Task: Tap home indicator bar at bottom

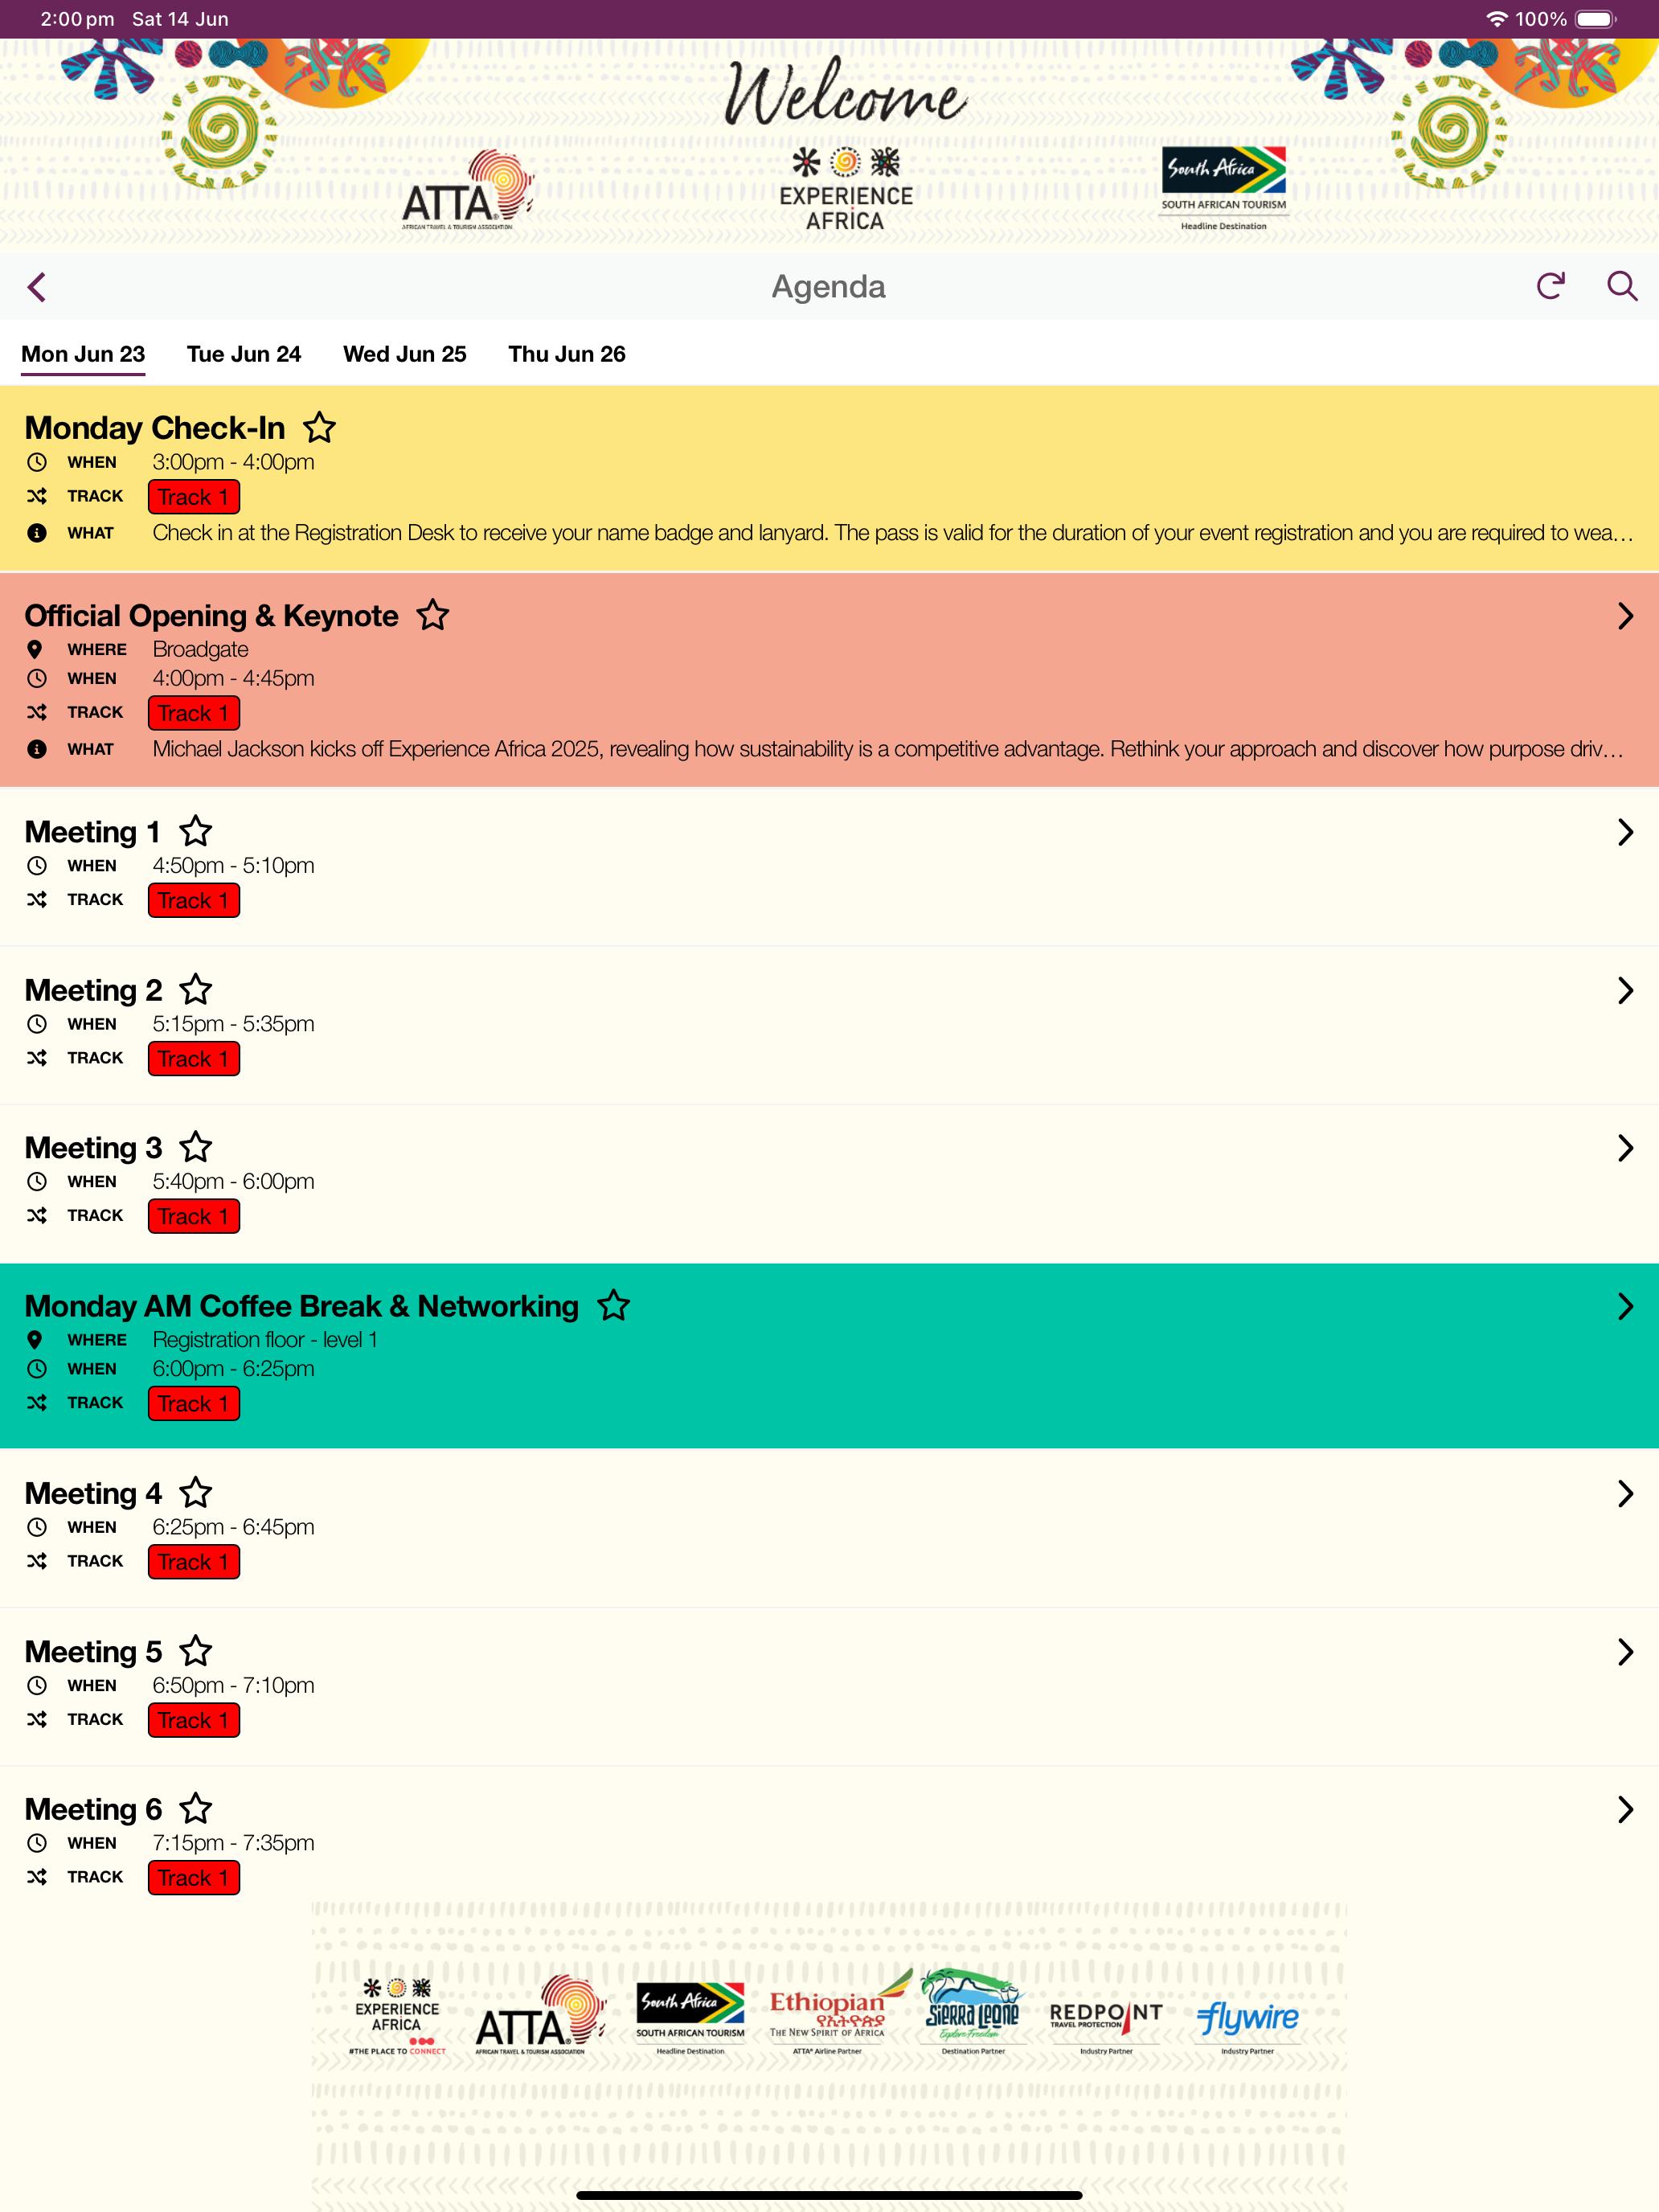Action: (829, 2197)
